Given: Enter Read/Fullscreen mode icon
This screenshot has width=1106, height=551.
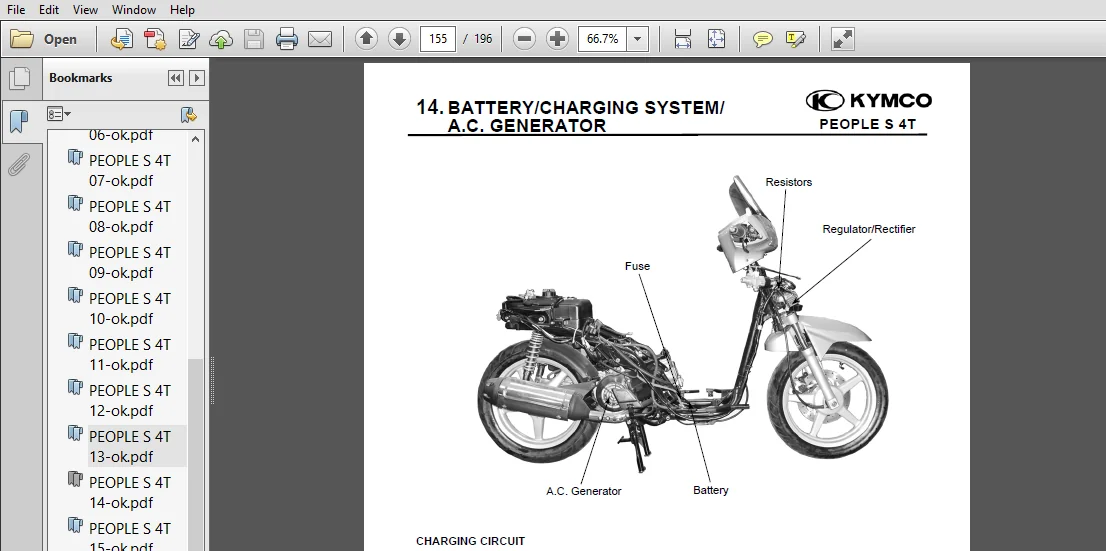Looking at the screenshot, I should (842, 39).
